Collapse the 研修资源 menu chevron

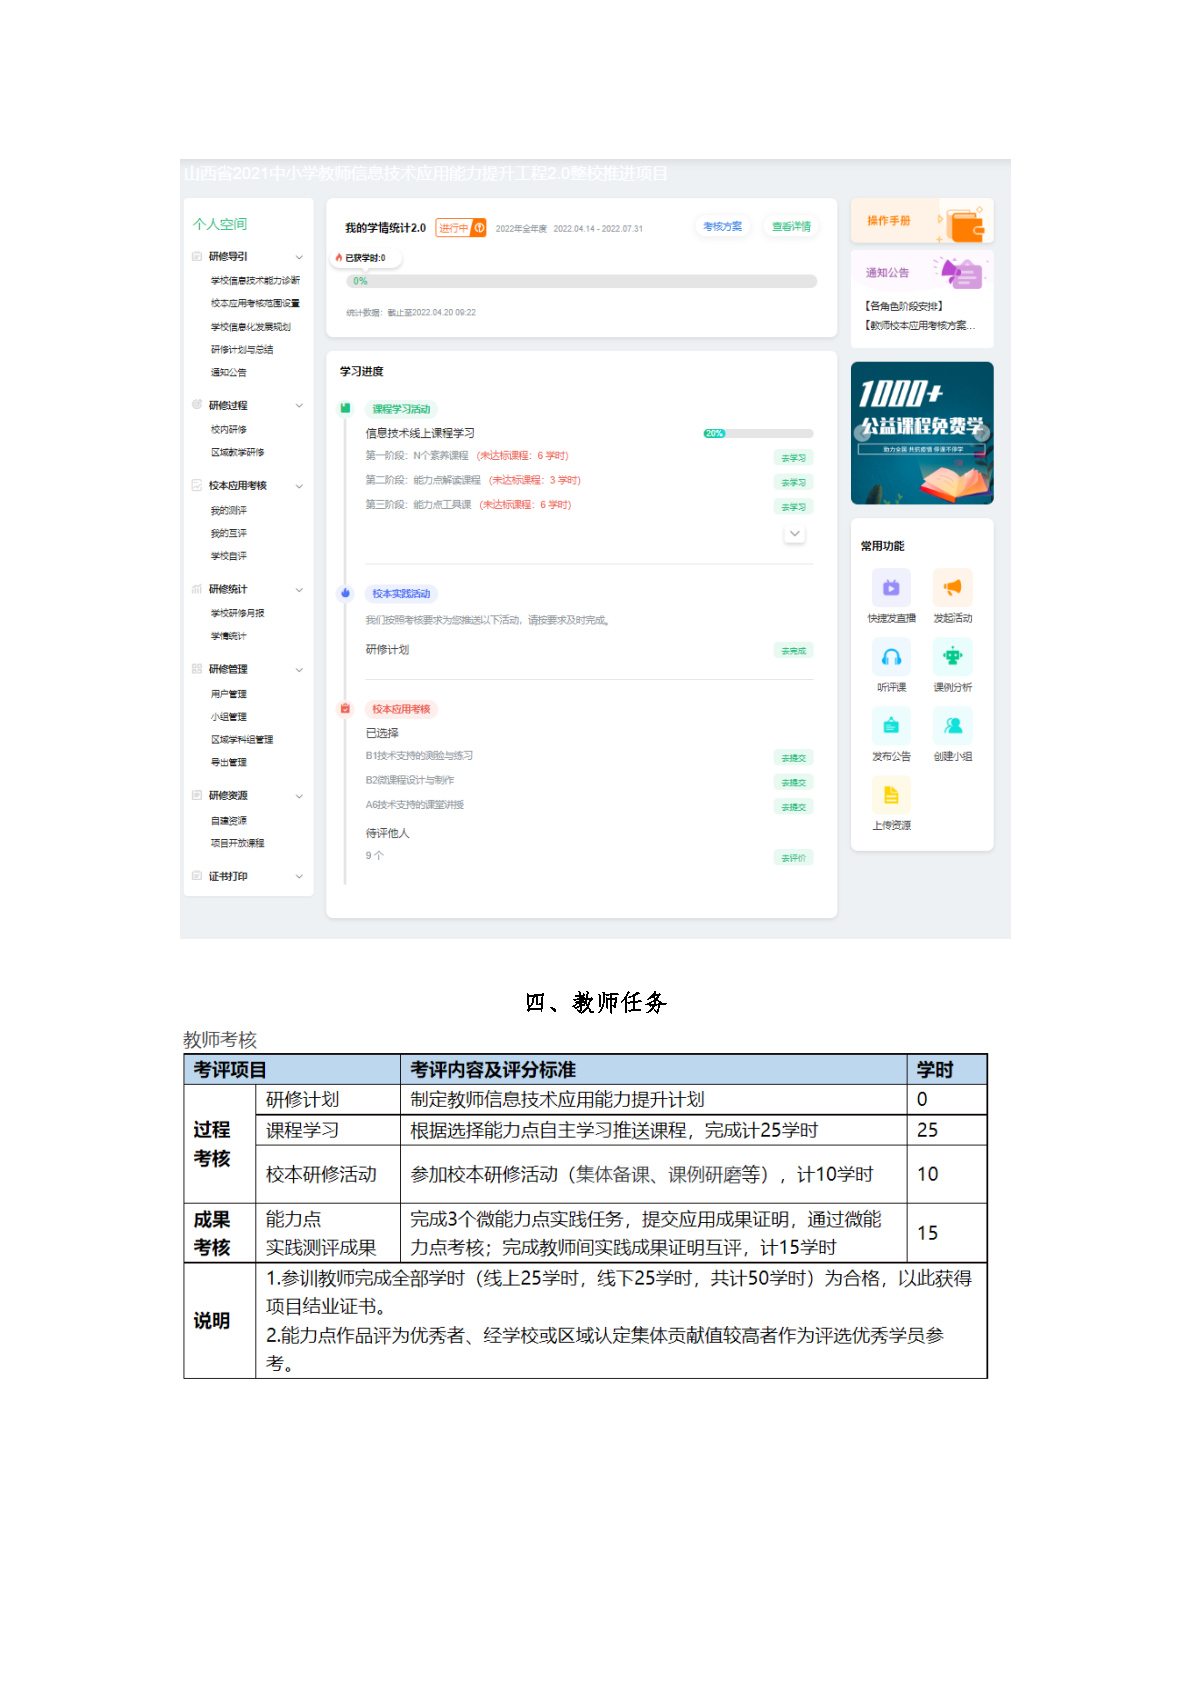point(299,796)
